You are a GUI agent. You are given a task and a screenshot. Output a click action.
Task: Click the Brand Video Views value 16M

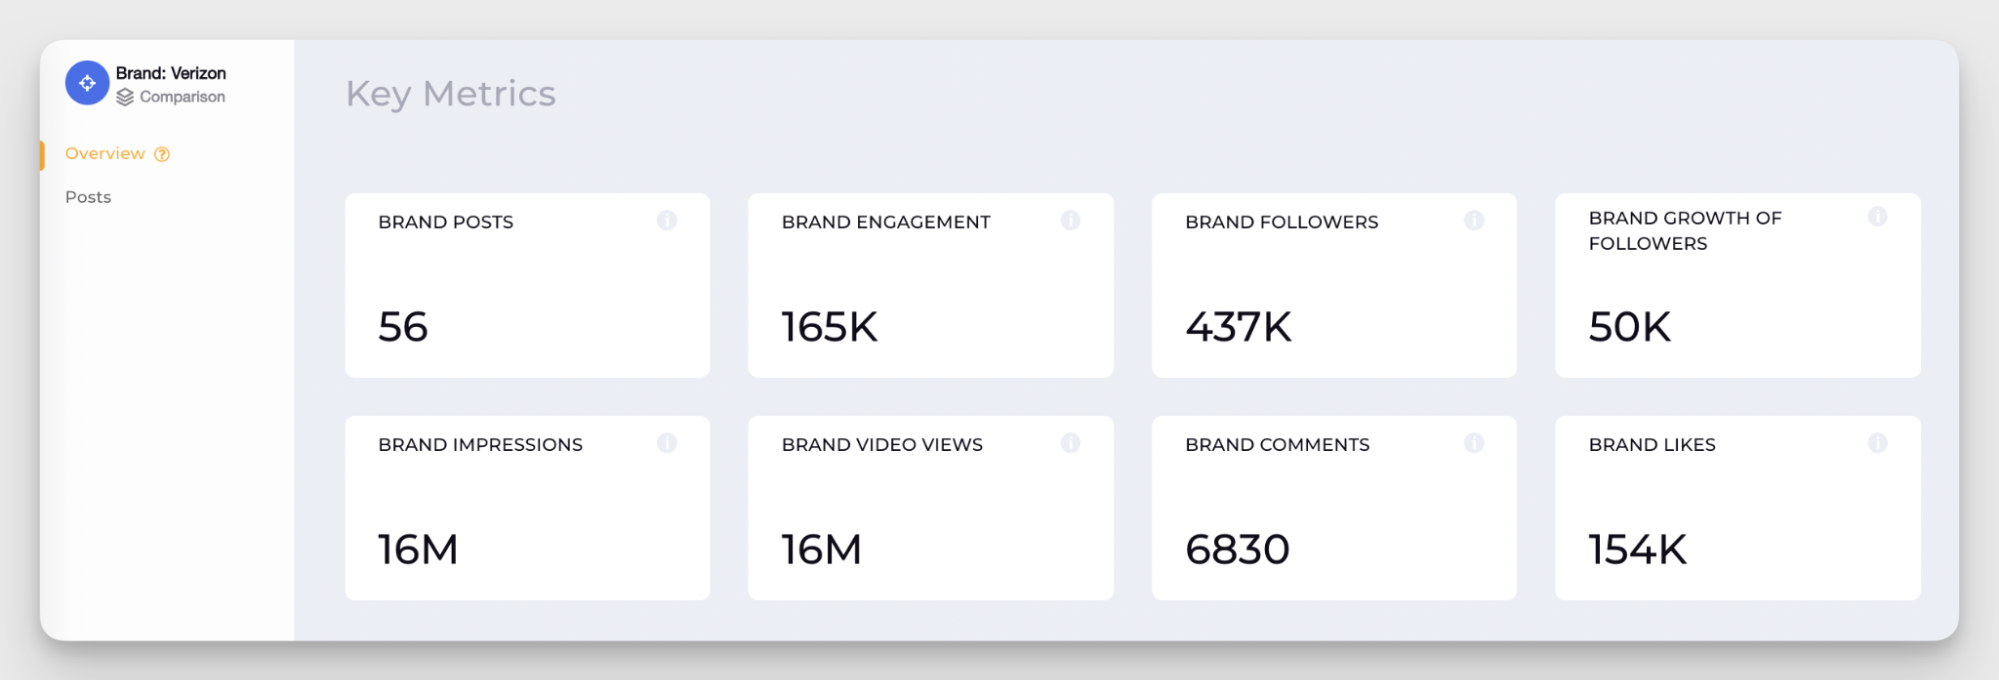pos(822,550)
